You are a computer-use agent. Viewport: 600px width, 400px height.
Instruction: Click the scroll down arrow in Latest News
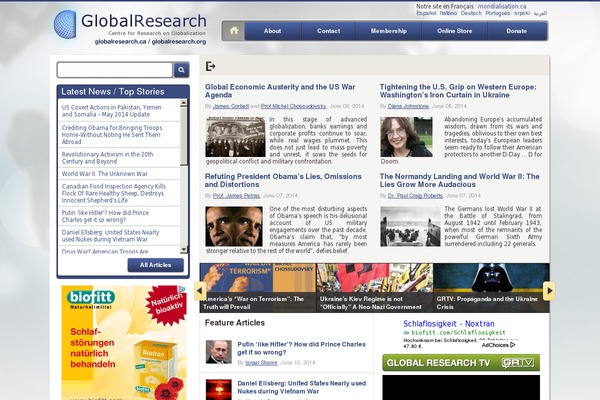(184, 249)
